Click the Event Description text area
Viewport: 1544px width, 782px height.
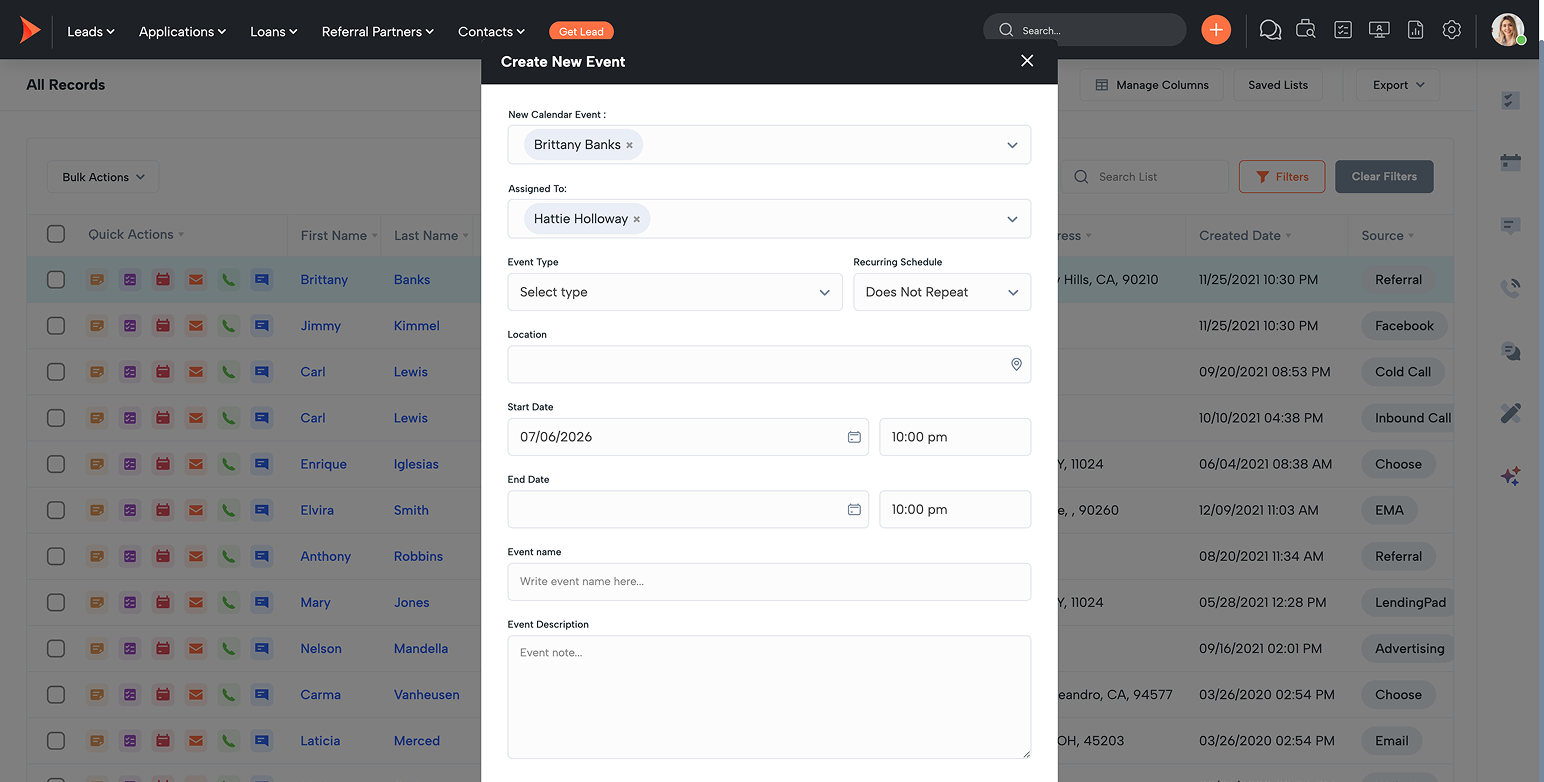pyautogui.click(x=769, y=697)
